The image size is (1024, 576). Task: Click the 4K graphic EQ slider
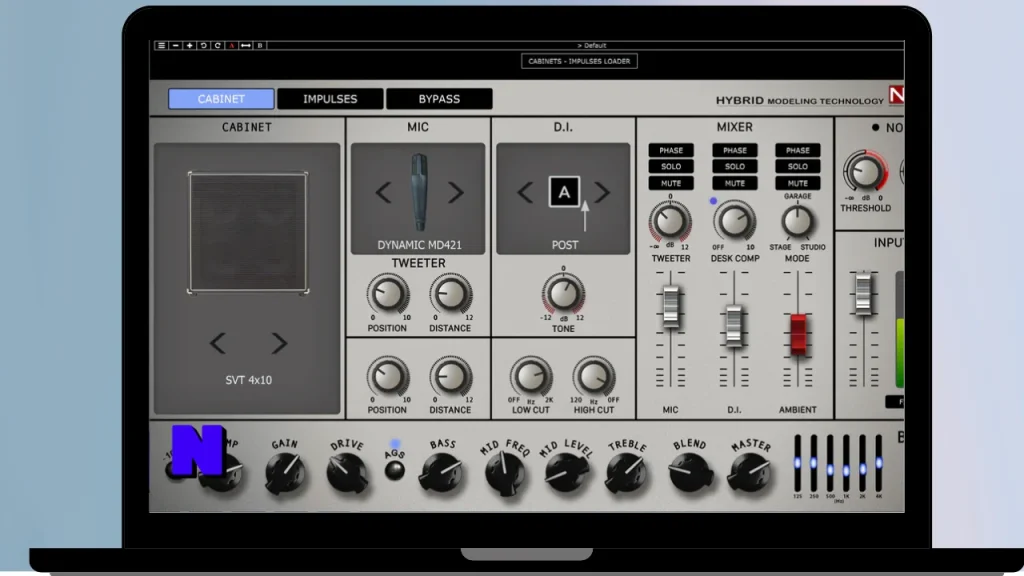point(879,463)
